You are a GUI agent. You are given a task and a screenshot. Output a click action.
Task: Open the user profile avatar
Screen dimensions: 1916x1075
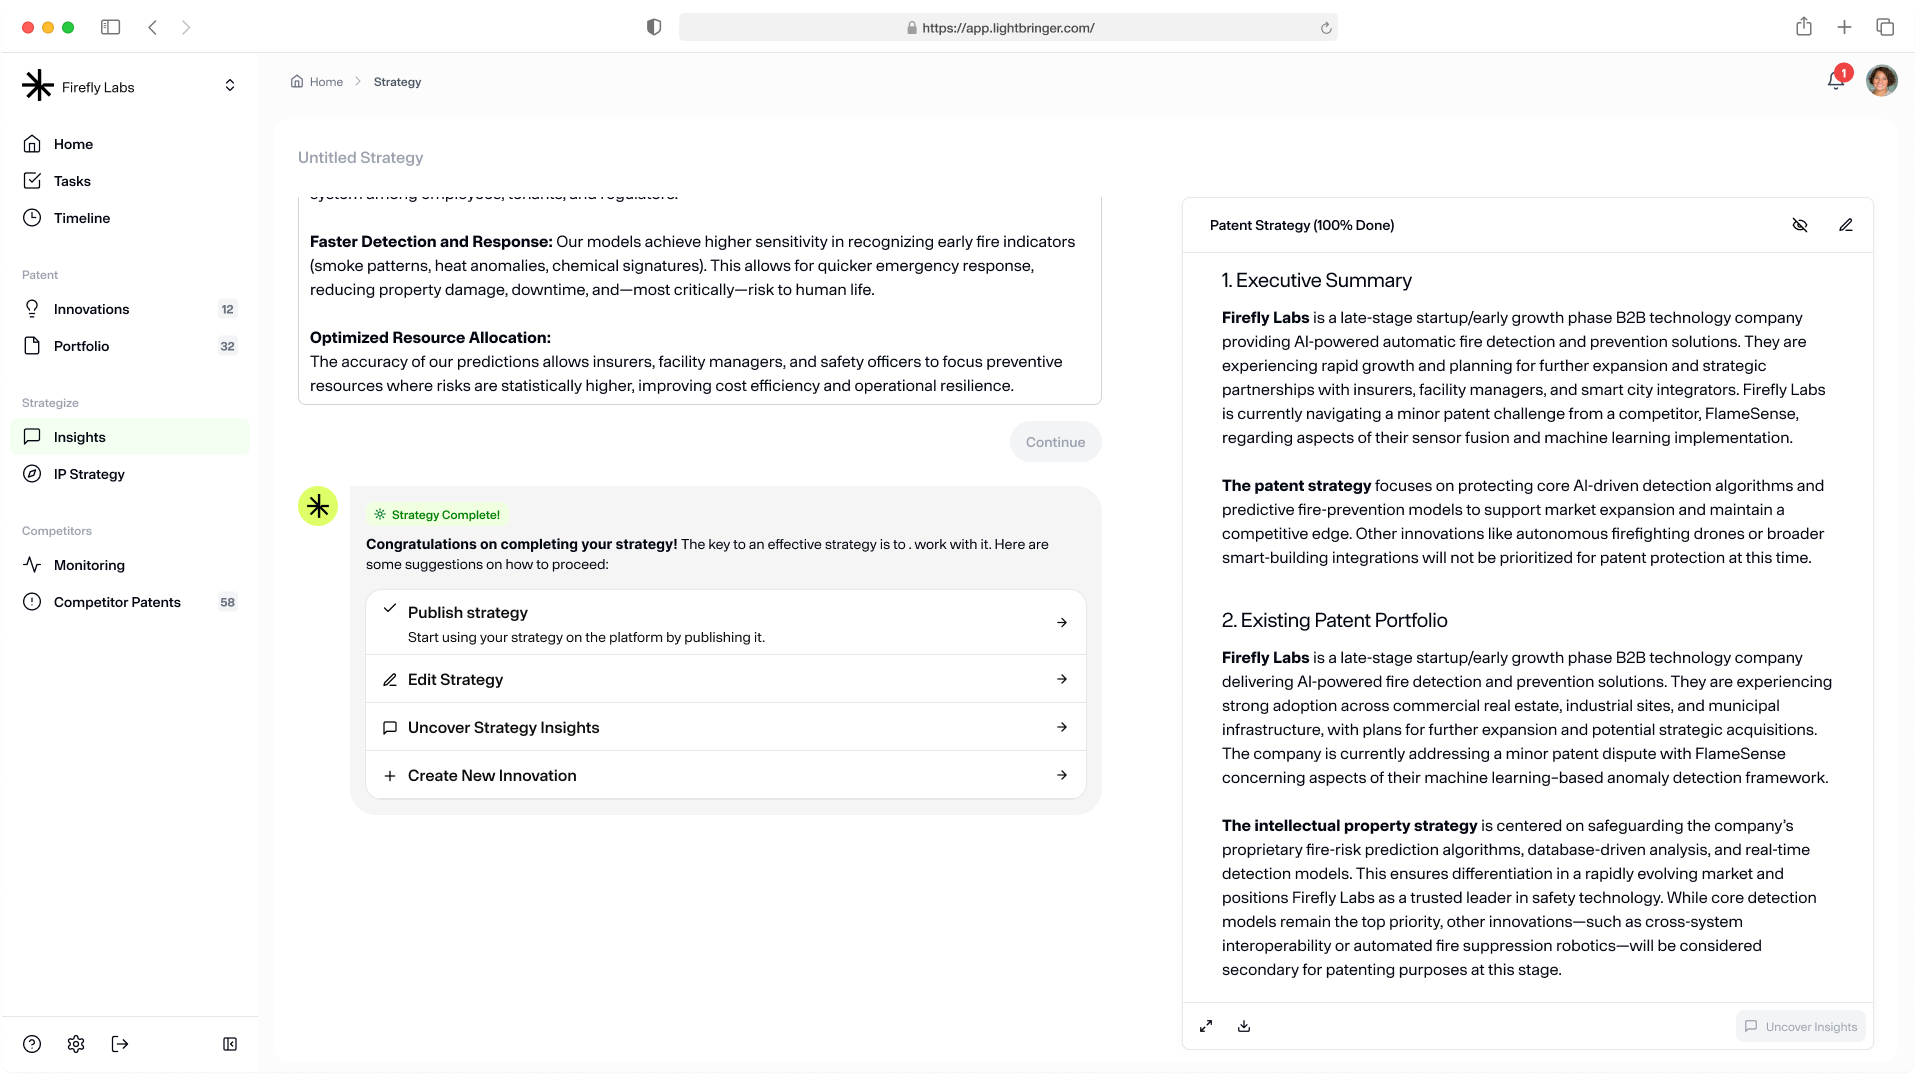[x=1882, y=80]
